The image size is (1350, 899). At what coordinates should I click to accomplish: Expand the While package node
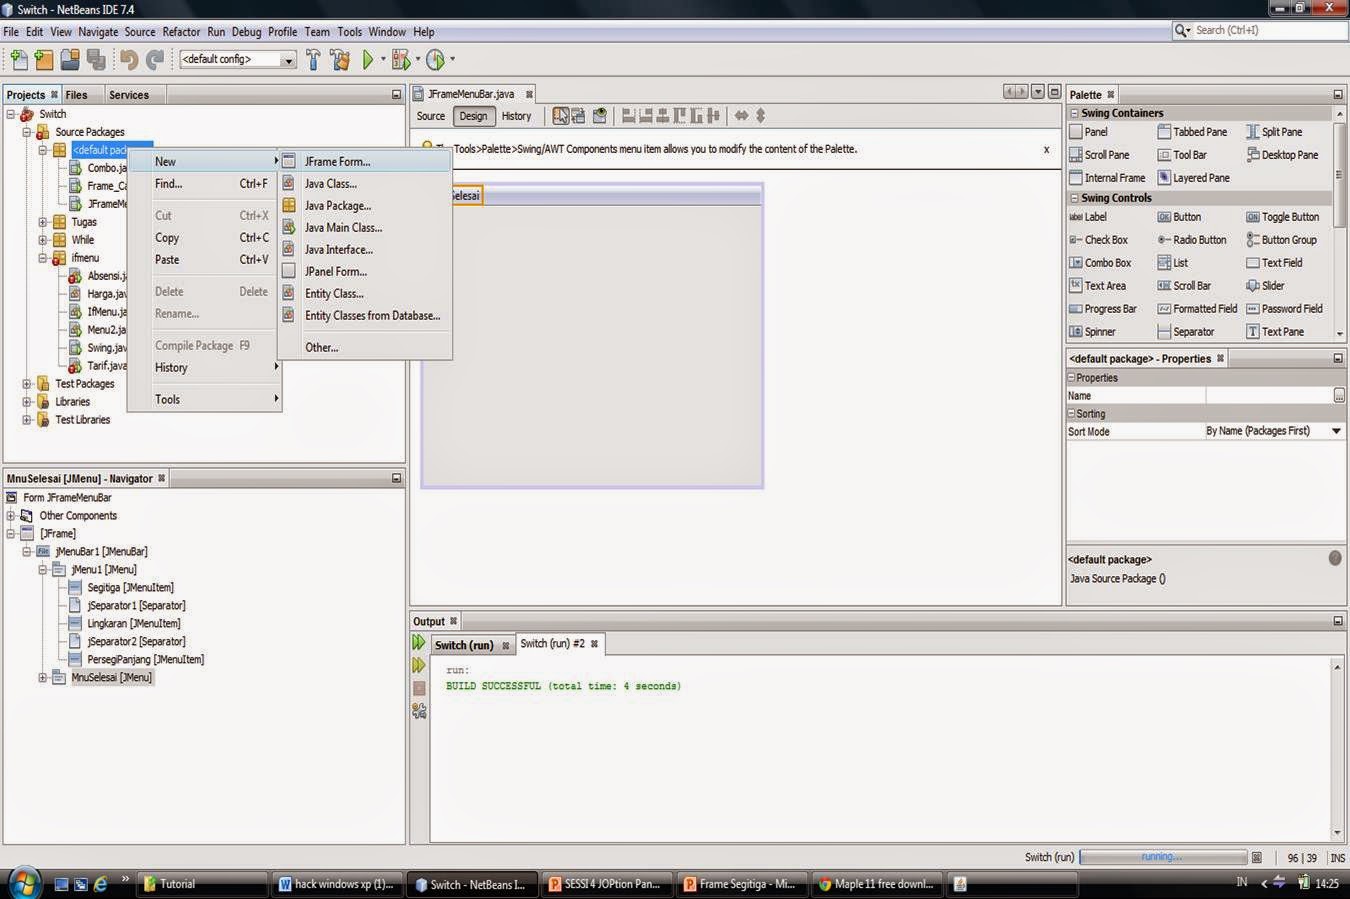click(43, 240)
